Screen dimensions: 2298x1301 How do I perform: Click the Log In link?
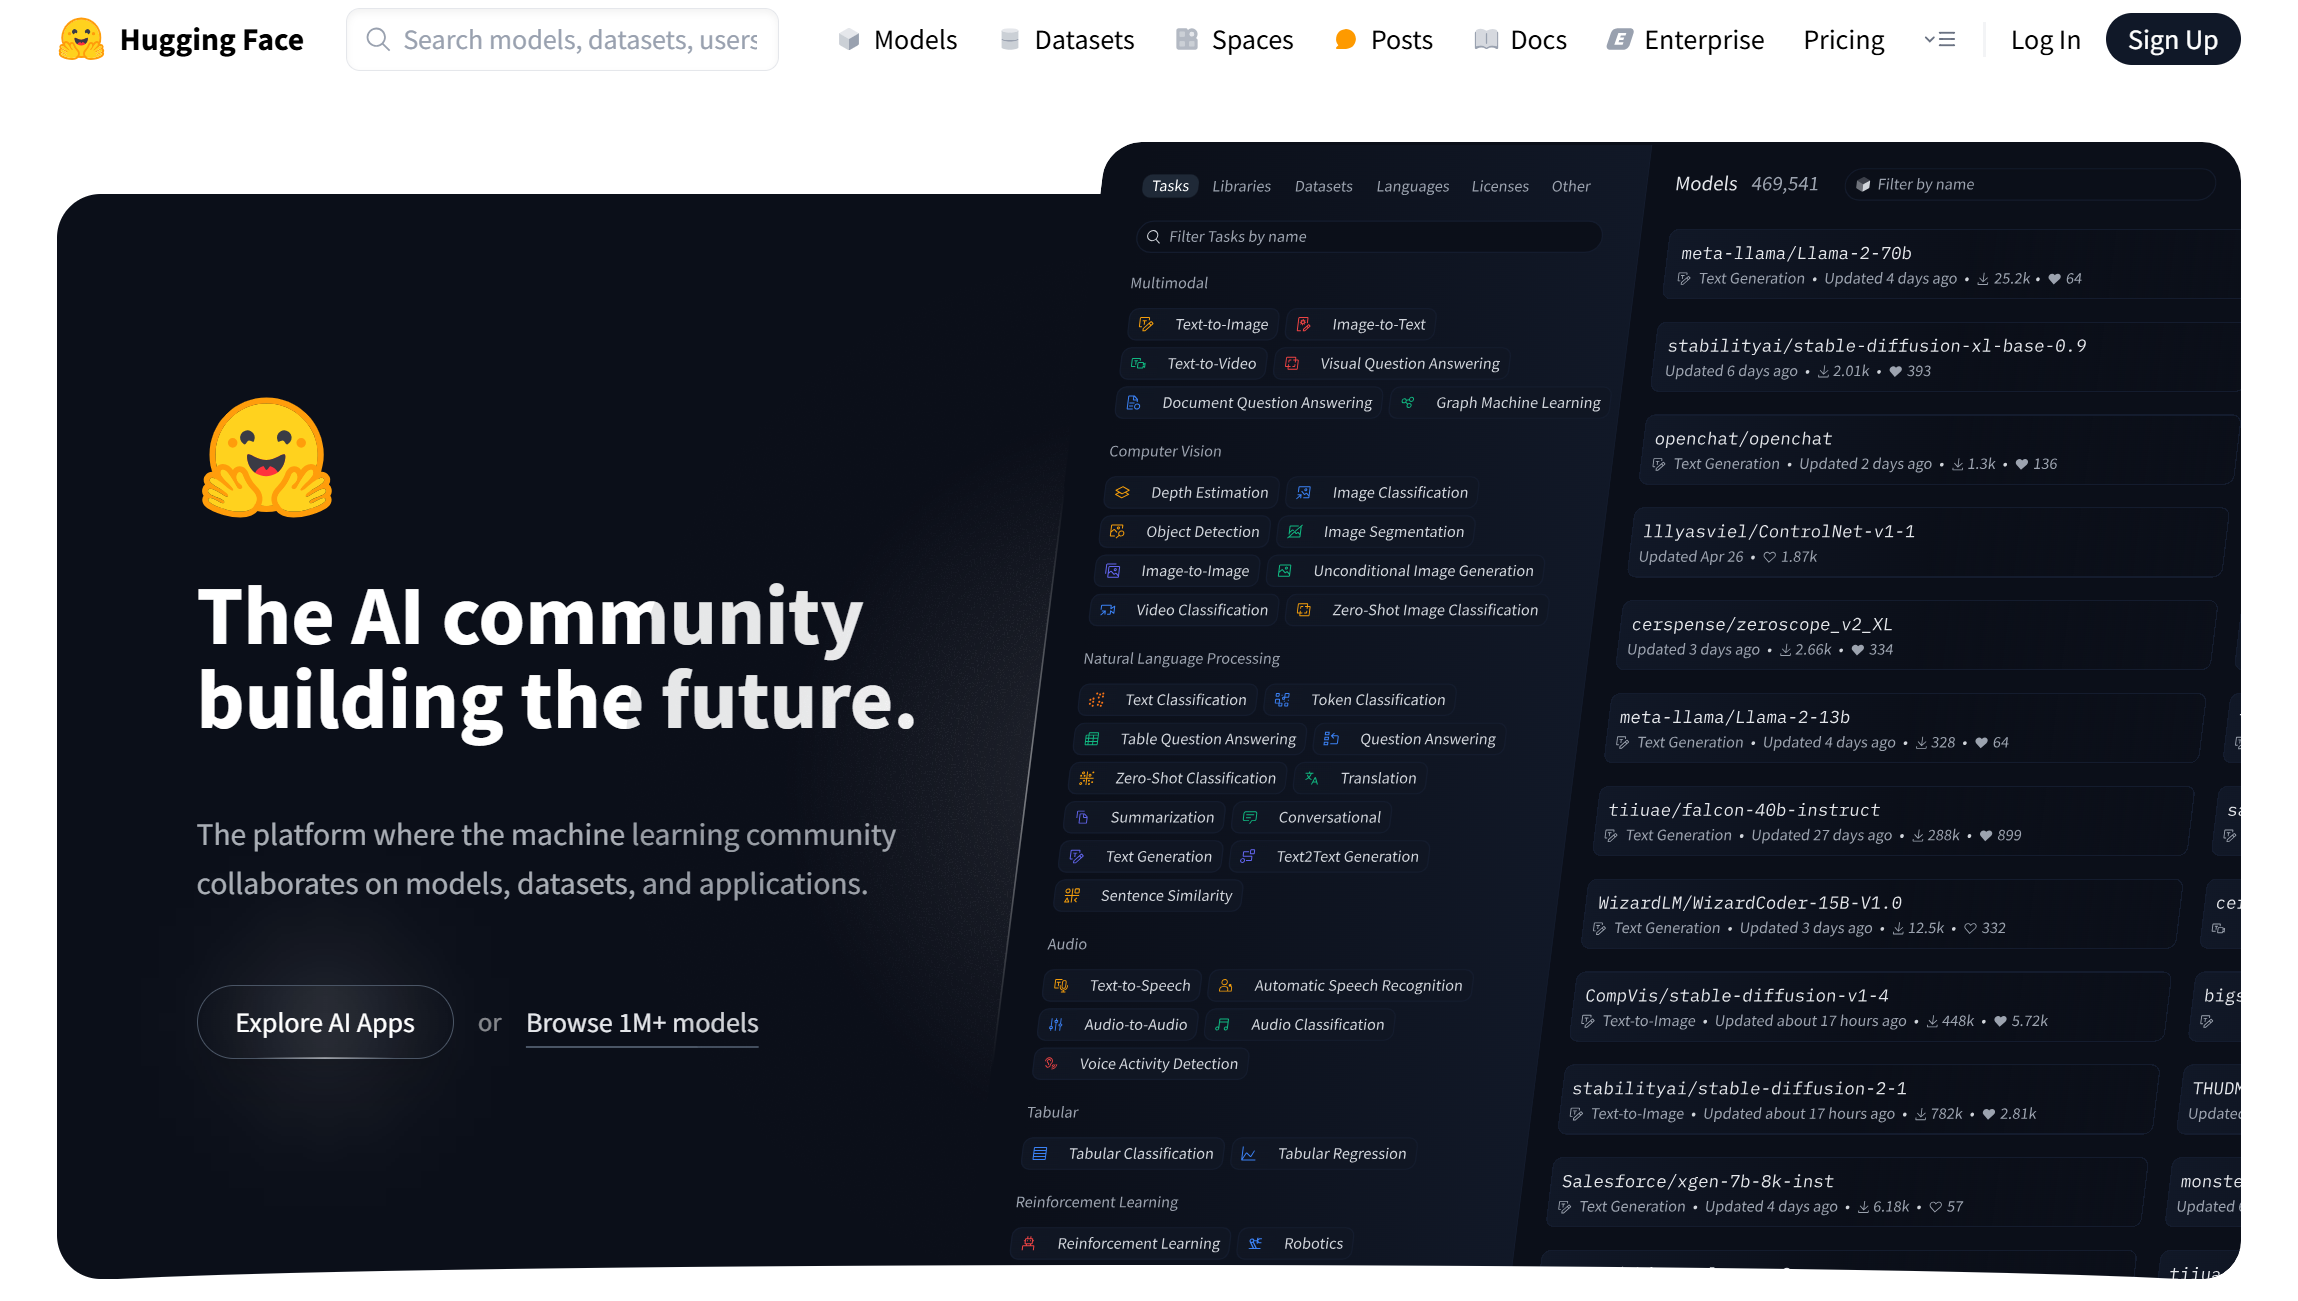[2045, 40]
